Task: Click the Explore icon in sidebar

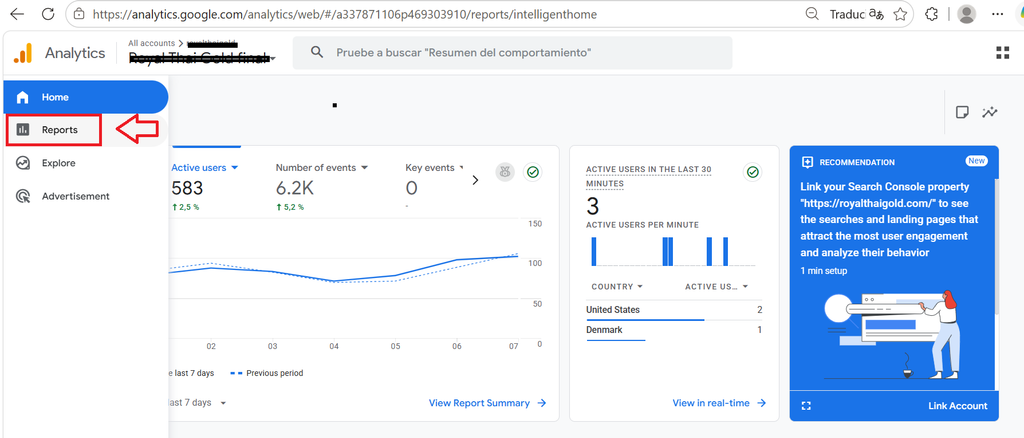Action: (22, 163)
